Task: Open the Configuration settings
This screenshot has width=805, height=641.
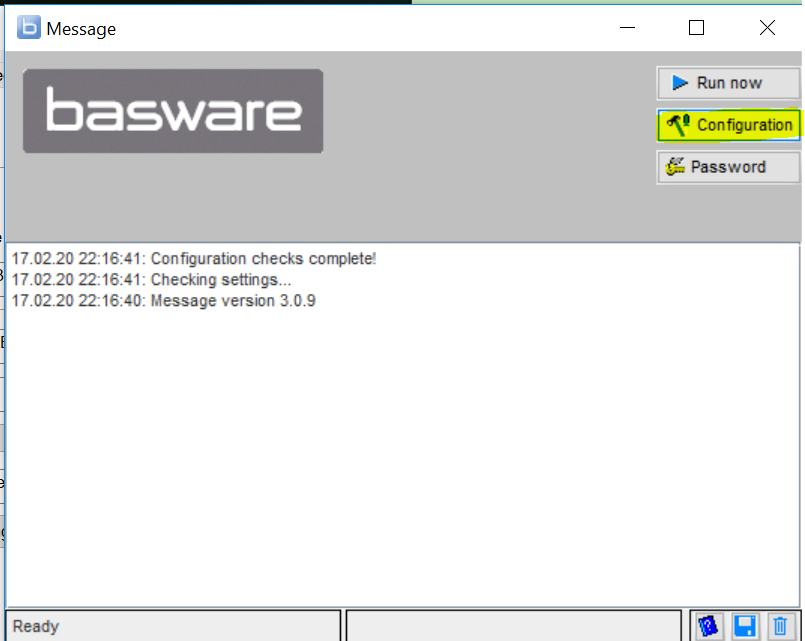Action: (x=728, y=125)
